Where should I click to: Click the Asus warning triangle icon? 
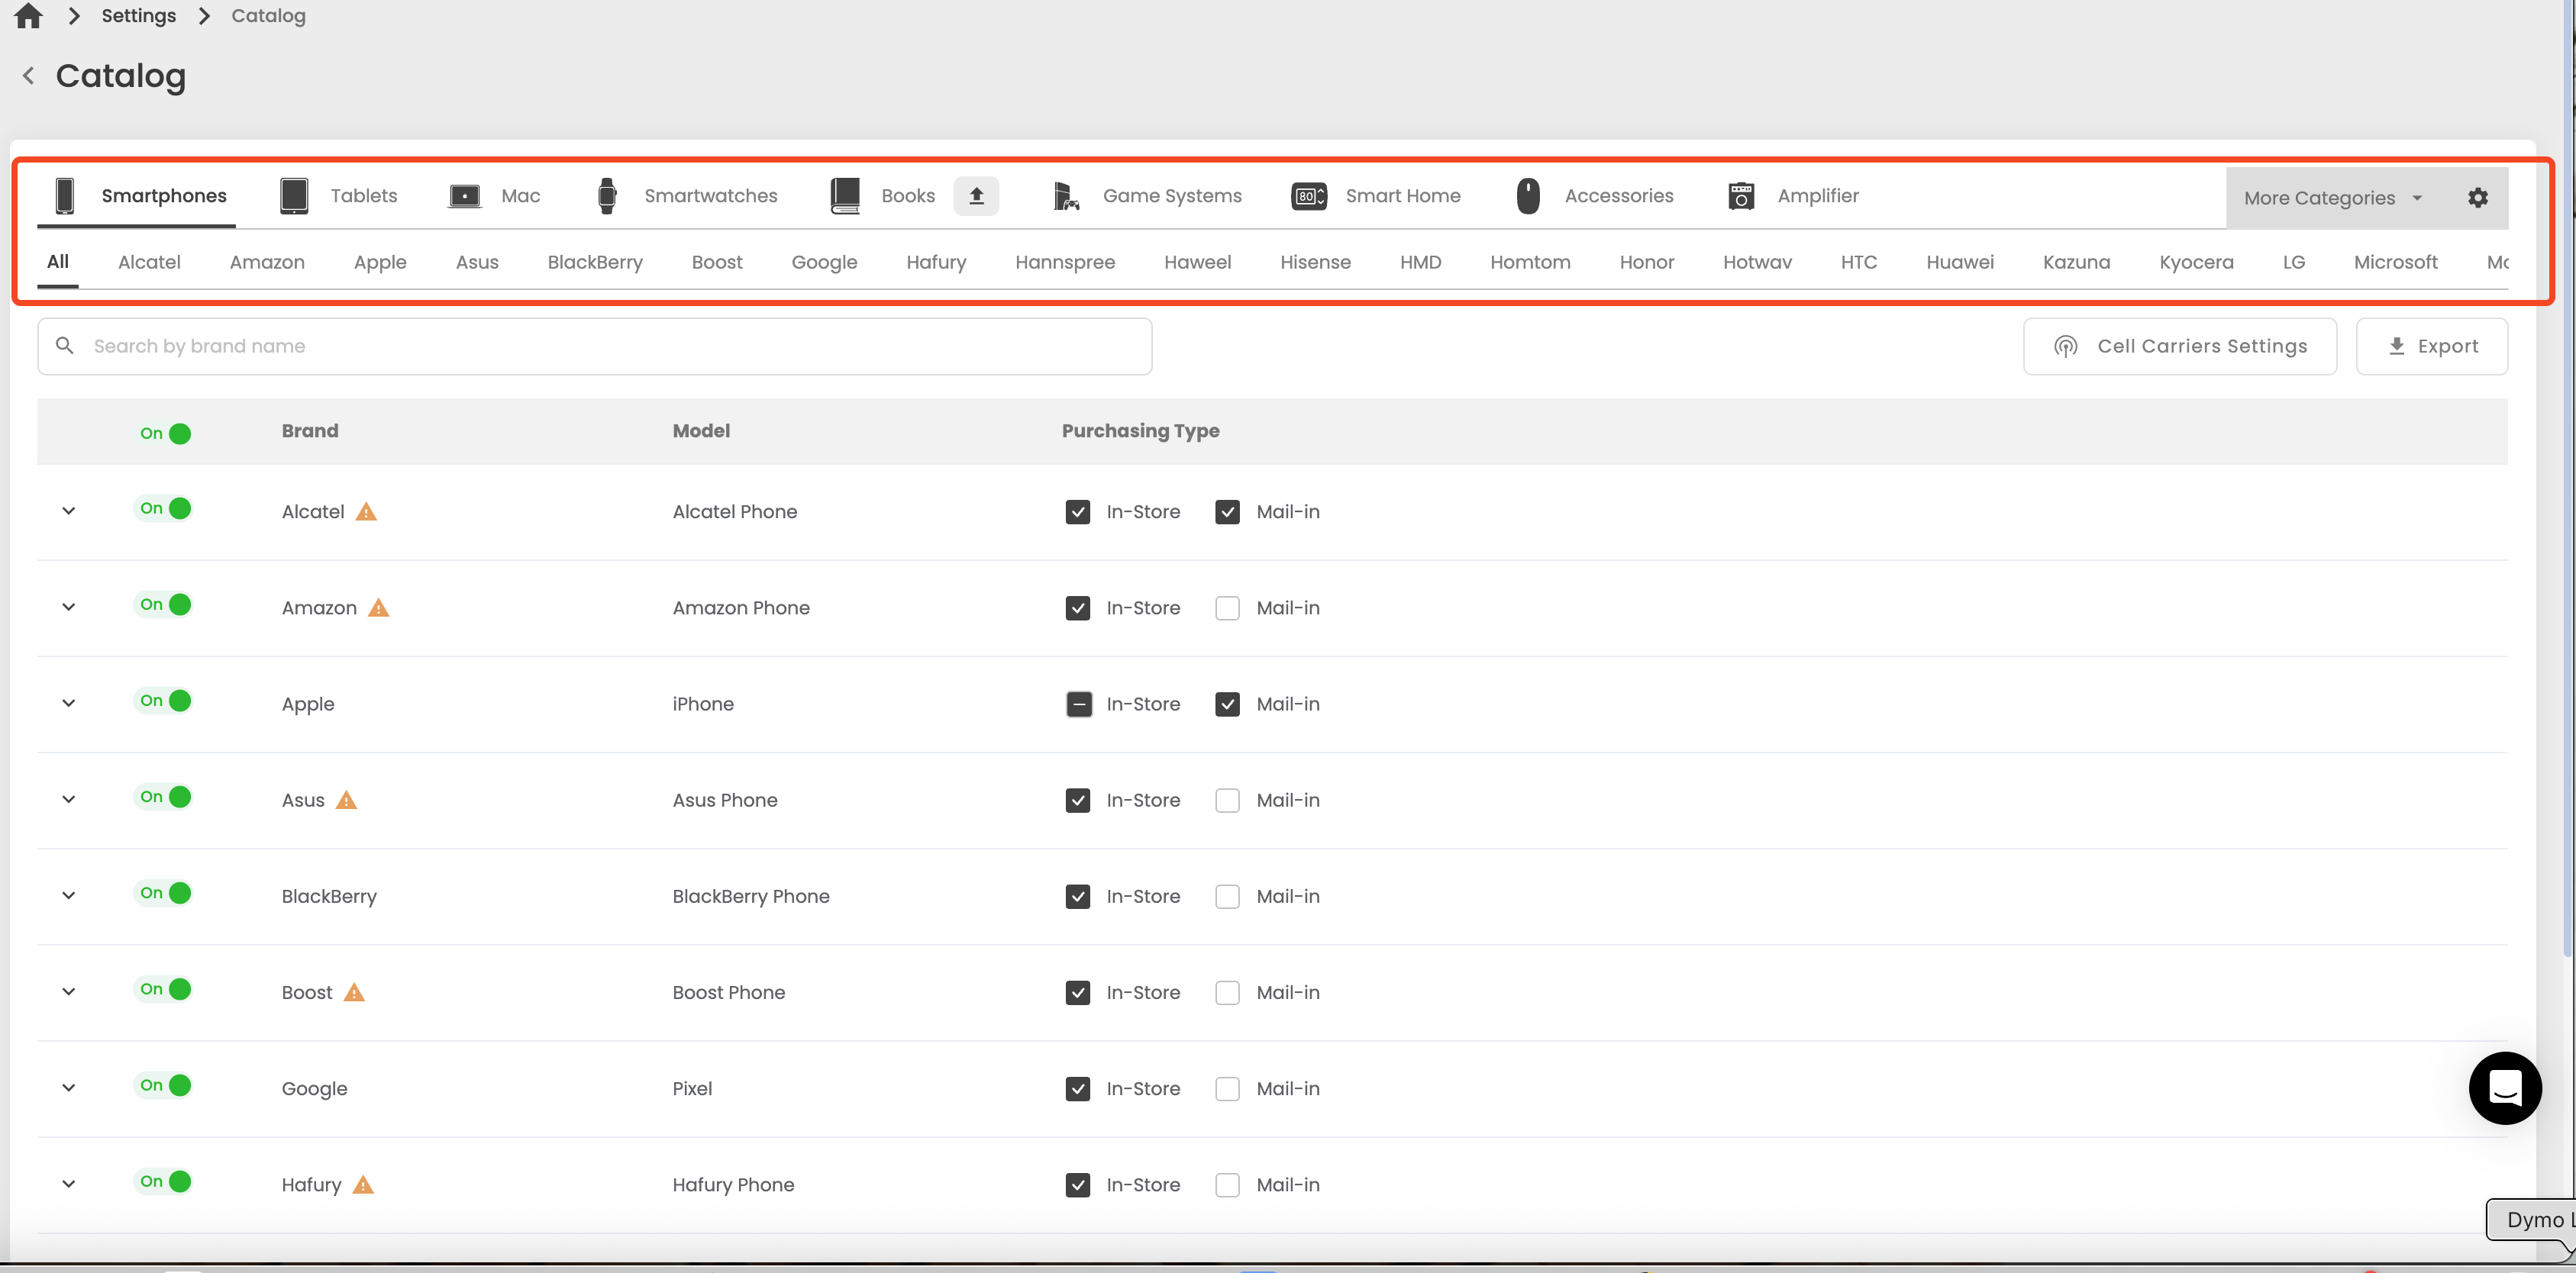coord(347,800)
